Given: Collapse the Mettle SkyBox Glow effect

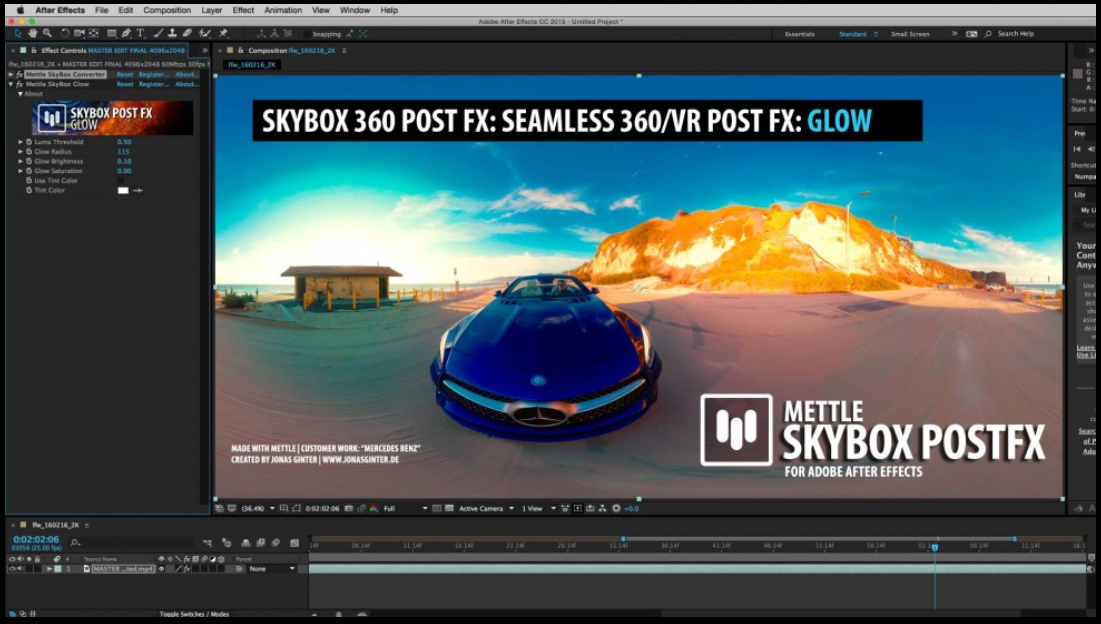Looking at the screenshot, I should [x=11, y=84].
